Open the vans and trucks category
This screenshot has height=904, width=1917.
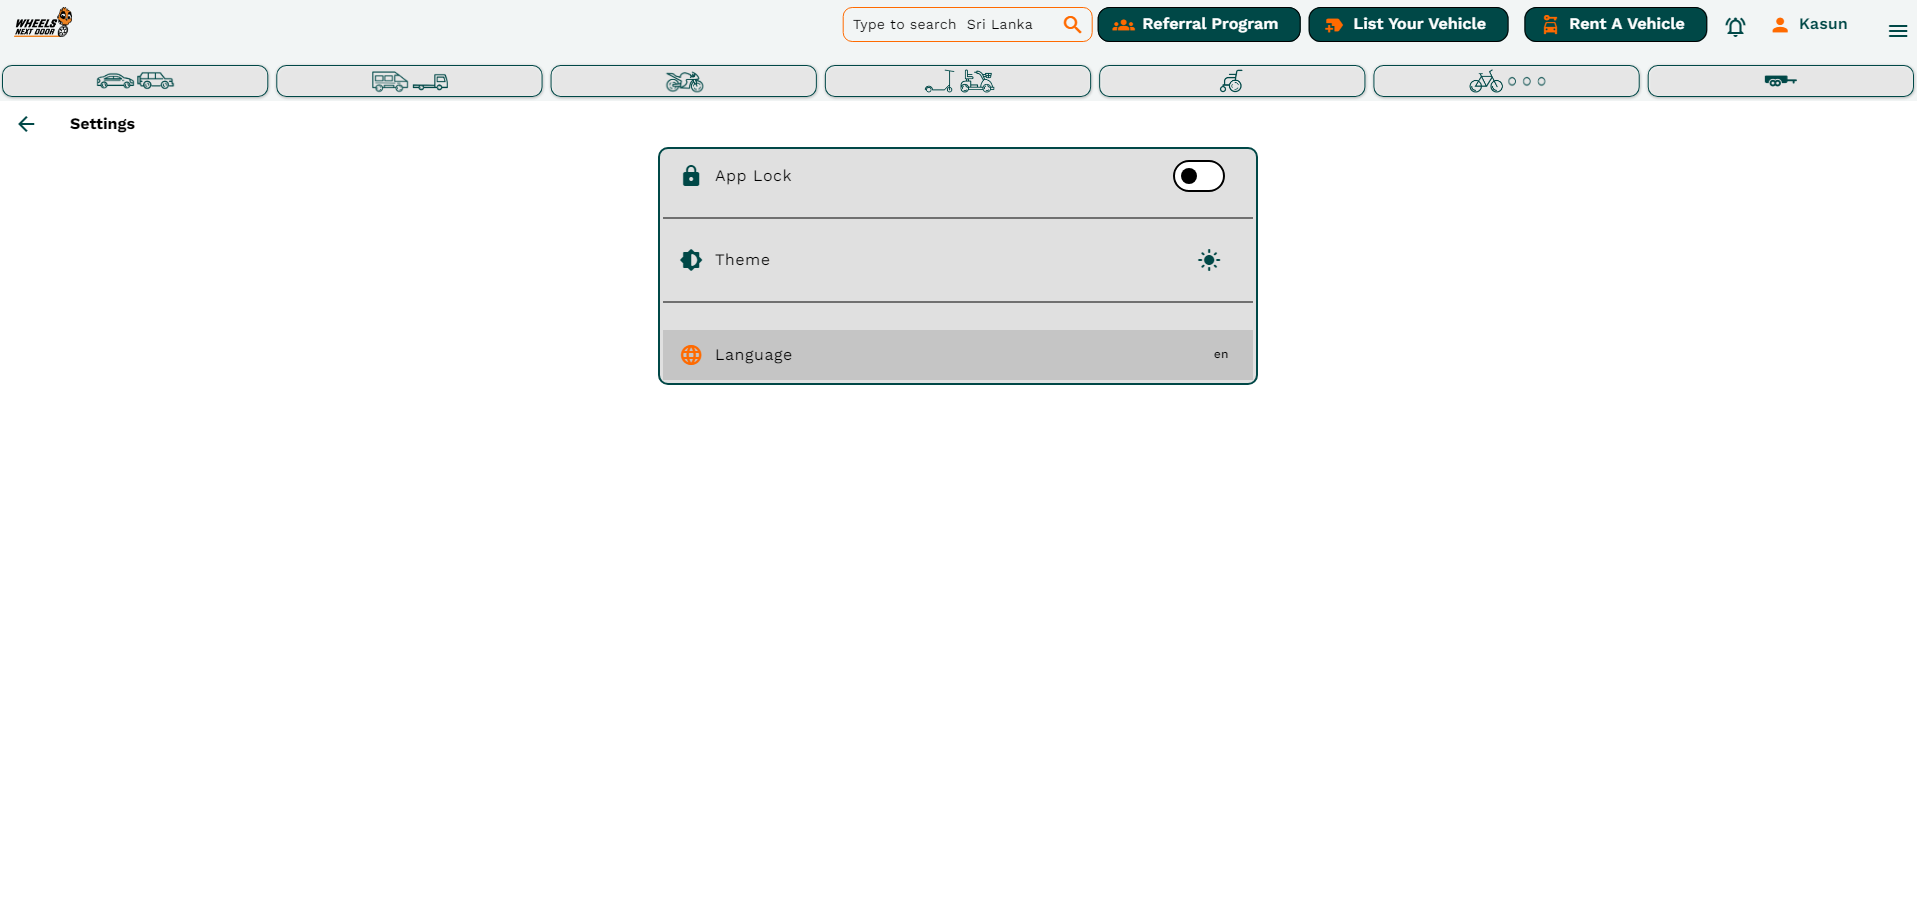409,81
